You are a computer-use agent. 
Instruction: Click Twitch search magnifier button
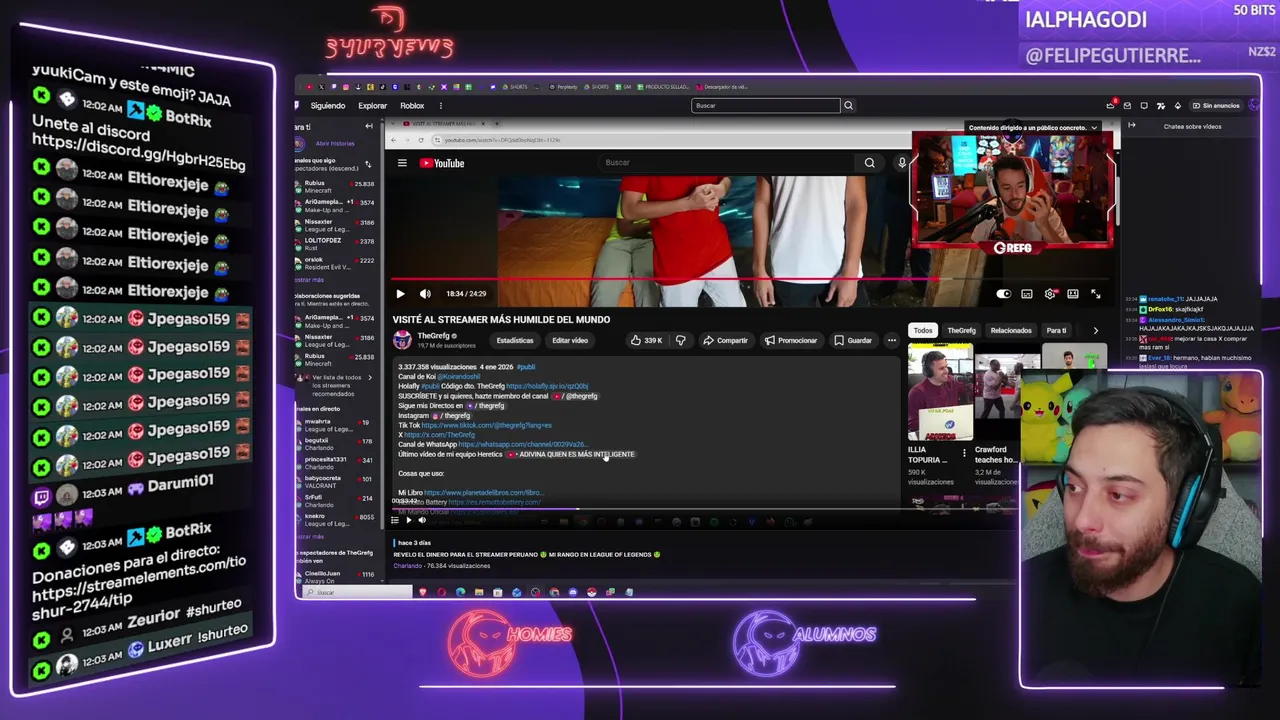[848, 106]
